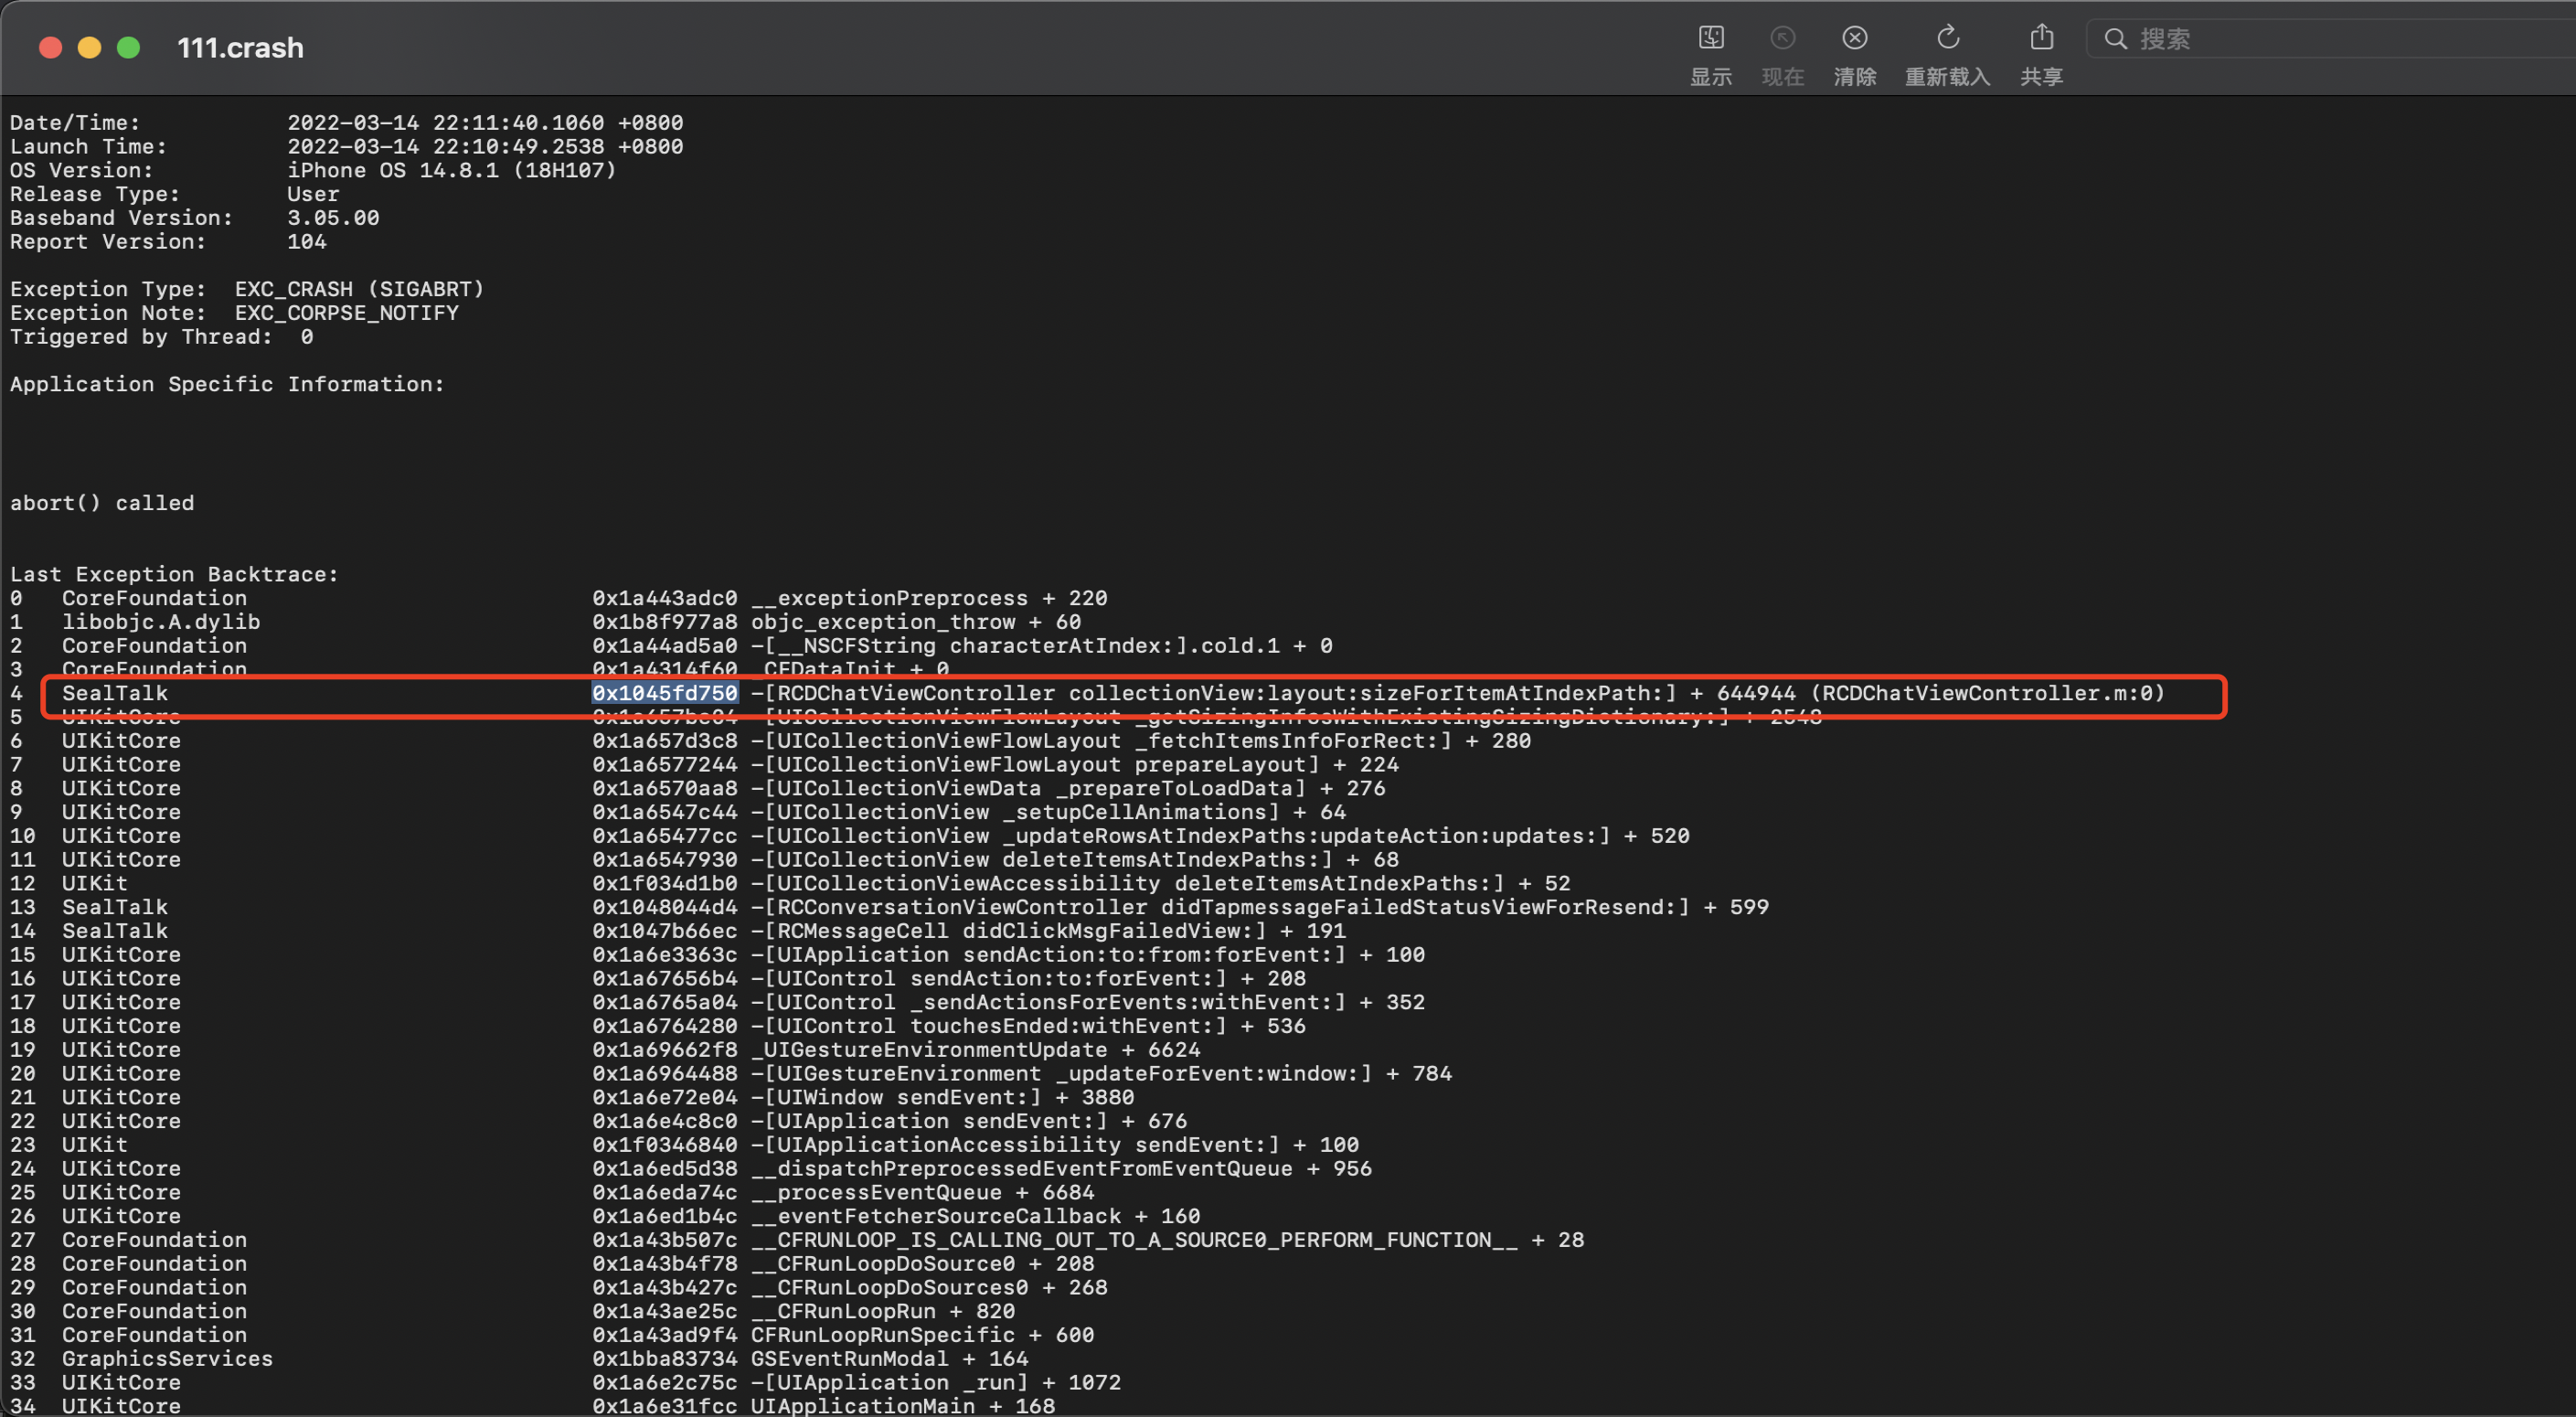
Task: Click the 现在 (Now) arrow icon
Action: pyautogui.click(x=1782, y=39)
